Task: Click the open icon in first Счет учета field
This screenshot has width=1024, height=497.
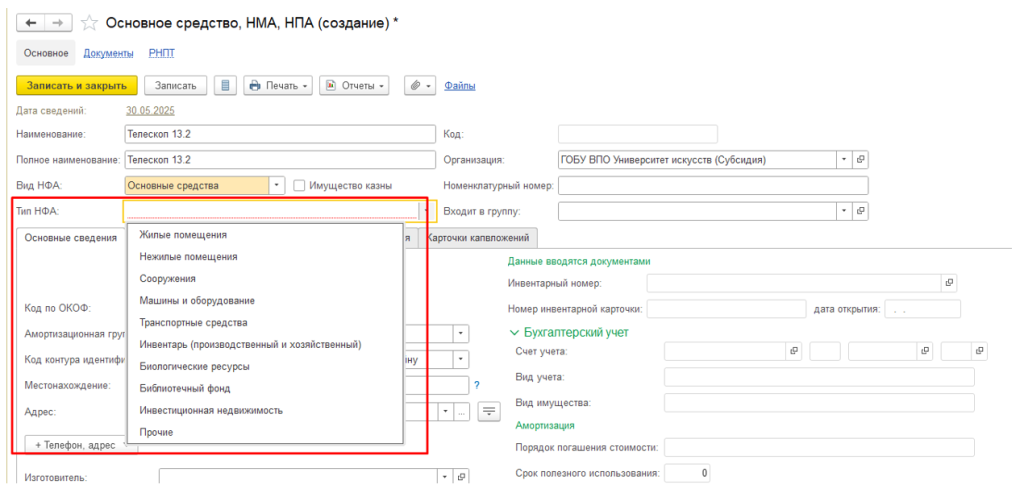Action: 793,351
